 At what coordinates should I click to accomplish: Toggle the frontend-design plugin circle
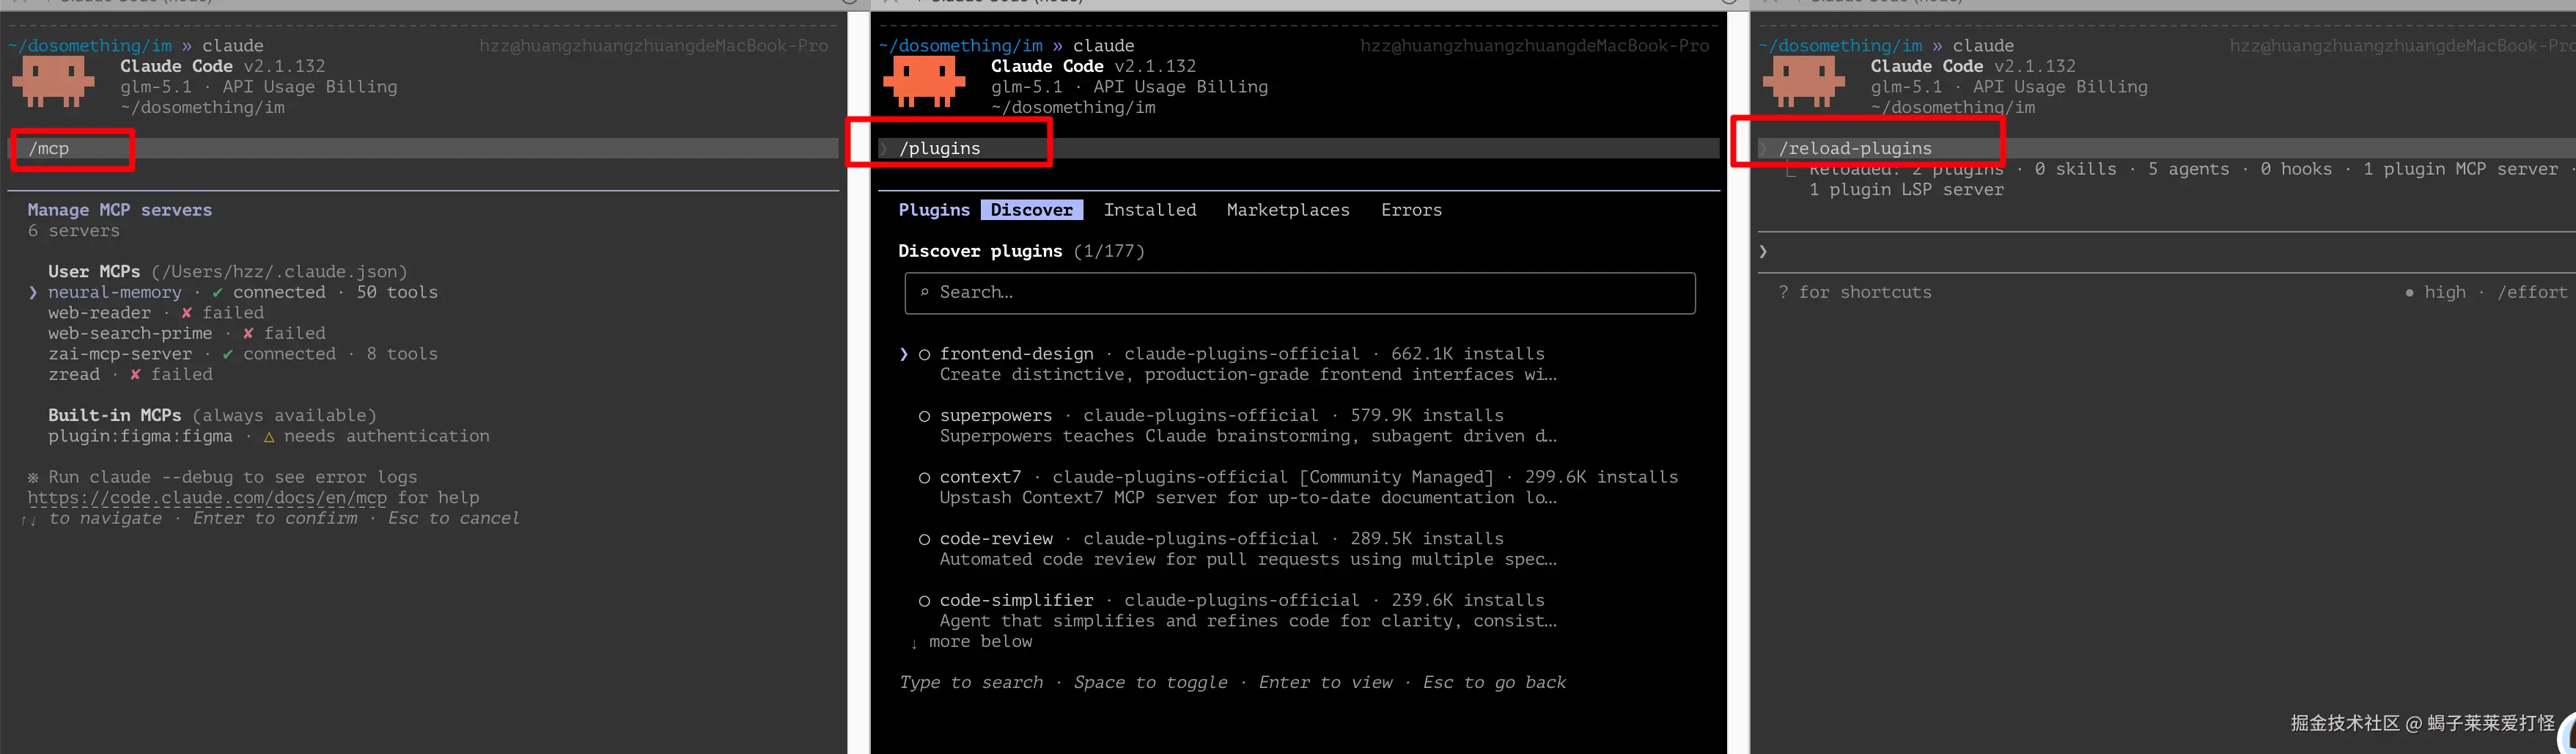tap(924, 354)
